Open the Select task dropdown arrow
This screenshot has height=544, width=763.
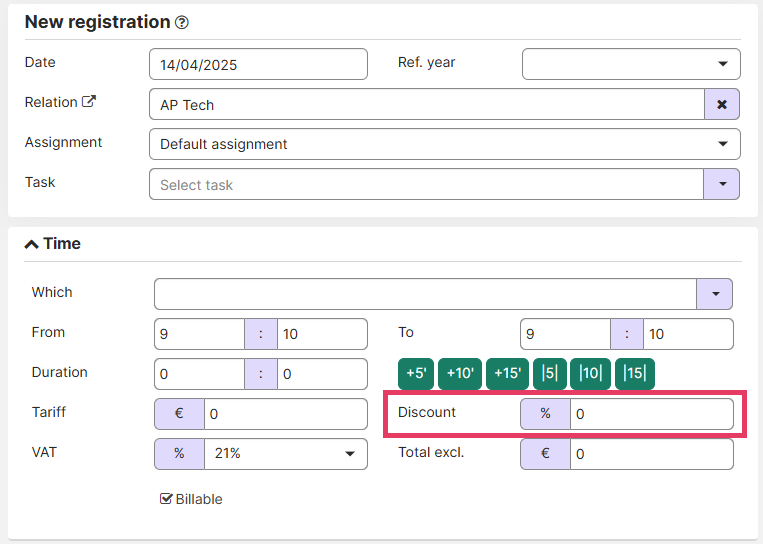point(722,184)
